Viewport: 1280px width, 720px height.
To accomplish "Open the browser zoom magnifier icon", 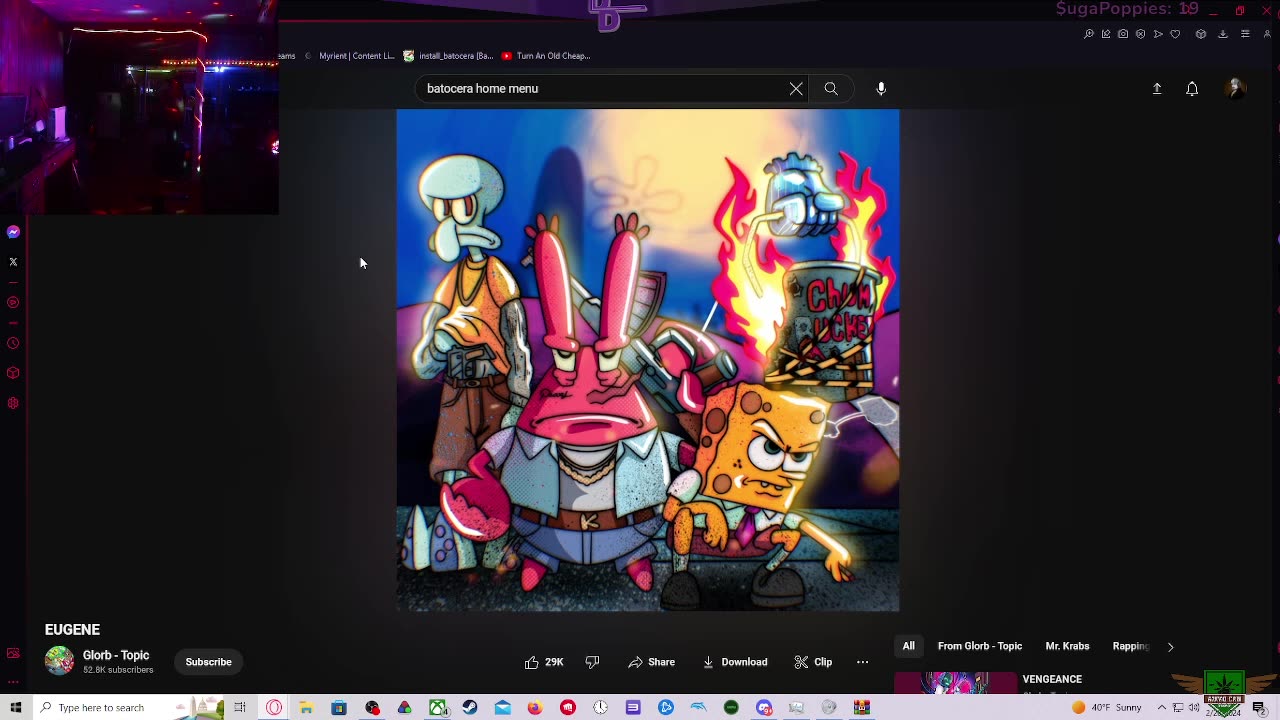I will point(1088,34).
